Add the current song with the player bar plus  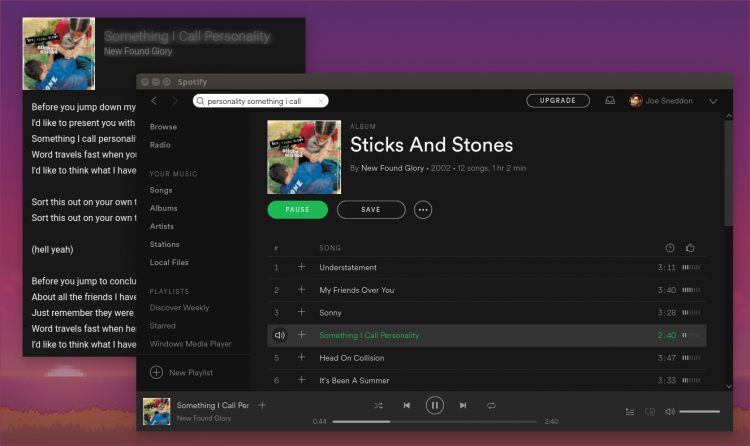pyautogui.click(x=262, y=405)
